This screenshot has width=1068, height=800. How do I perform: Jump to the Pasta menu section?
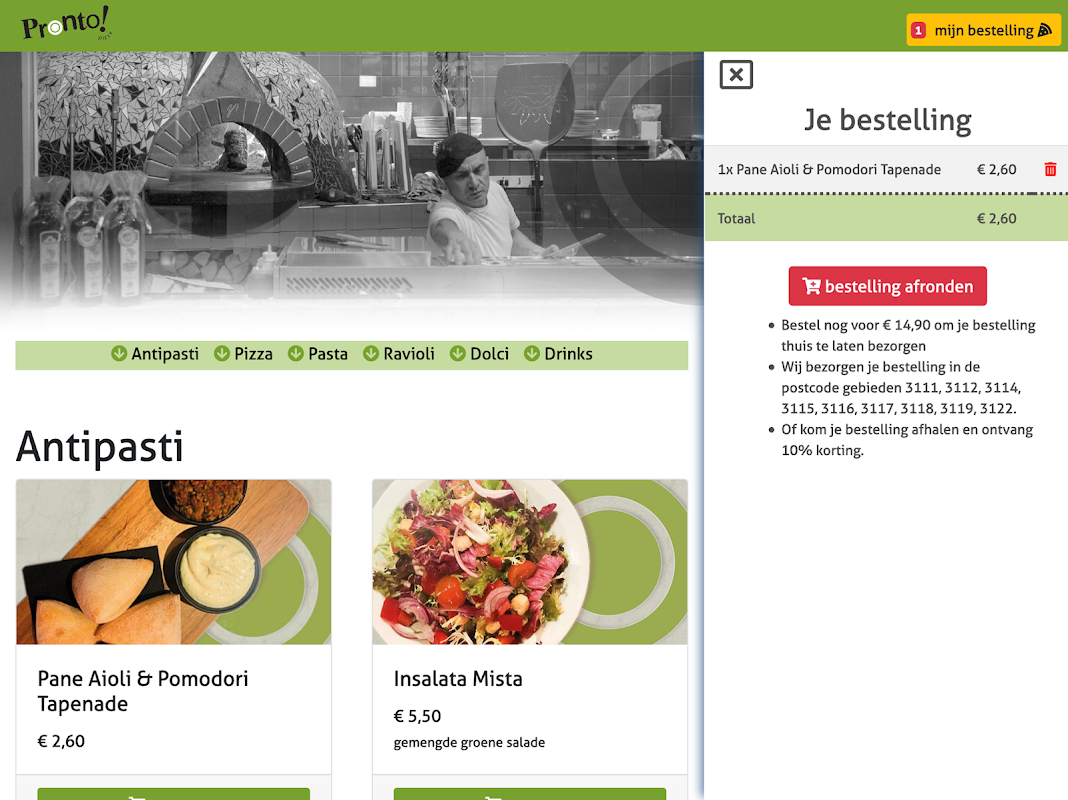pos(317,354)
